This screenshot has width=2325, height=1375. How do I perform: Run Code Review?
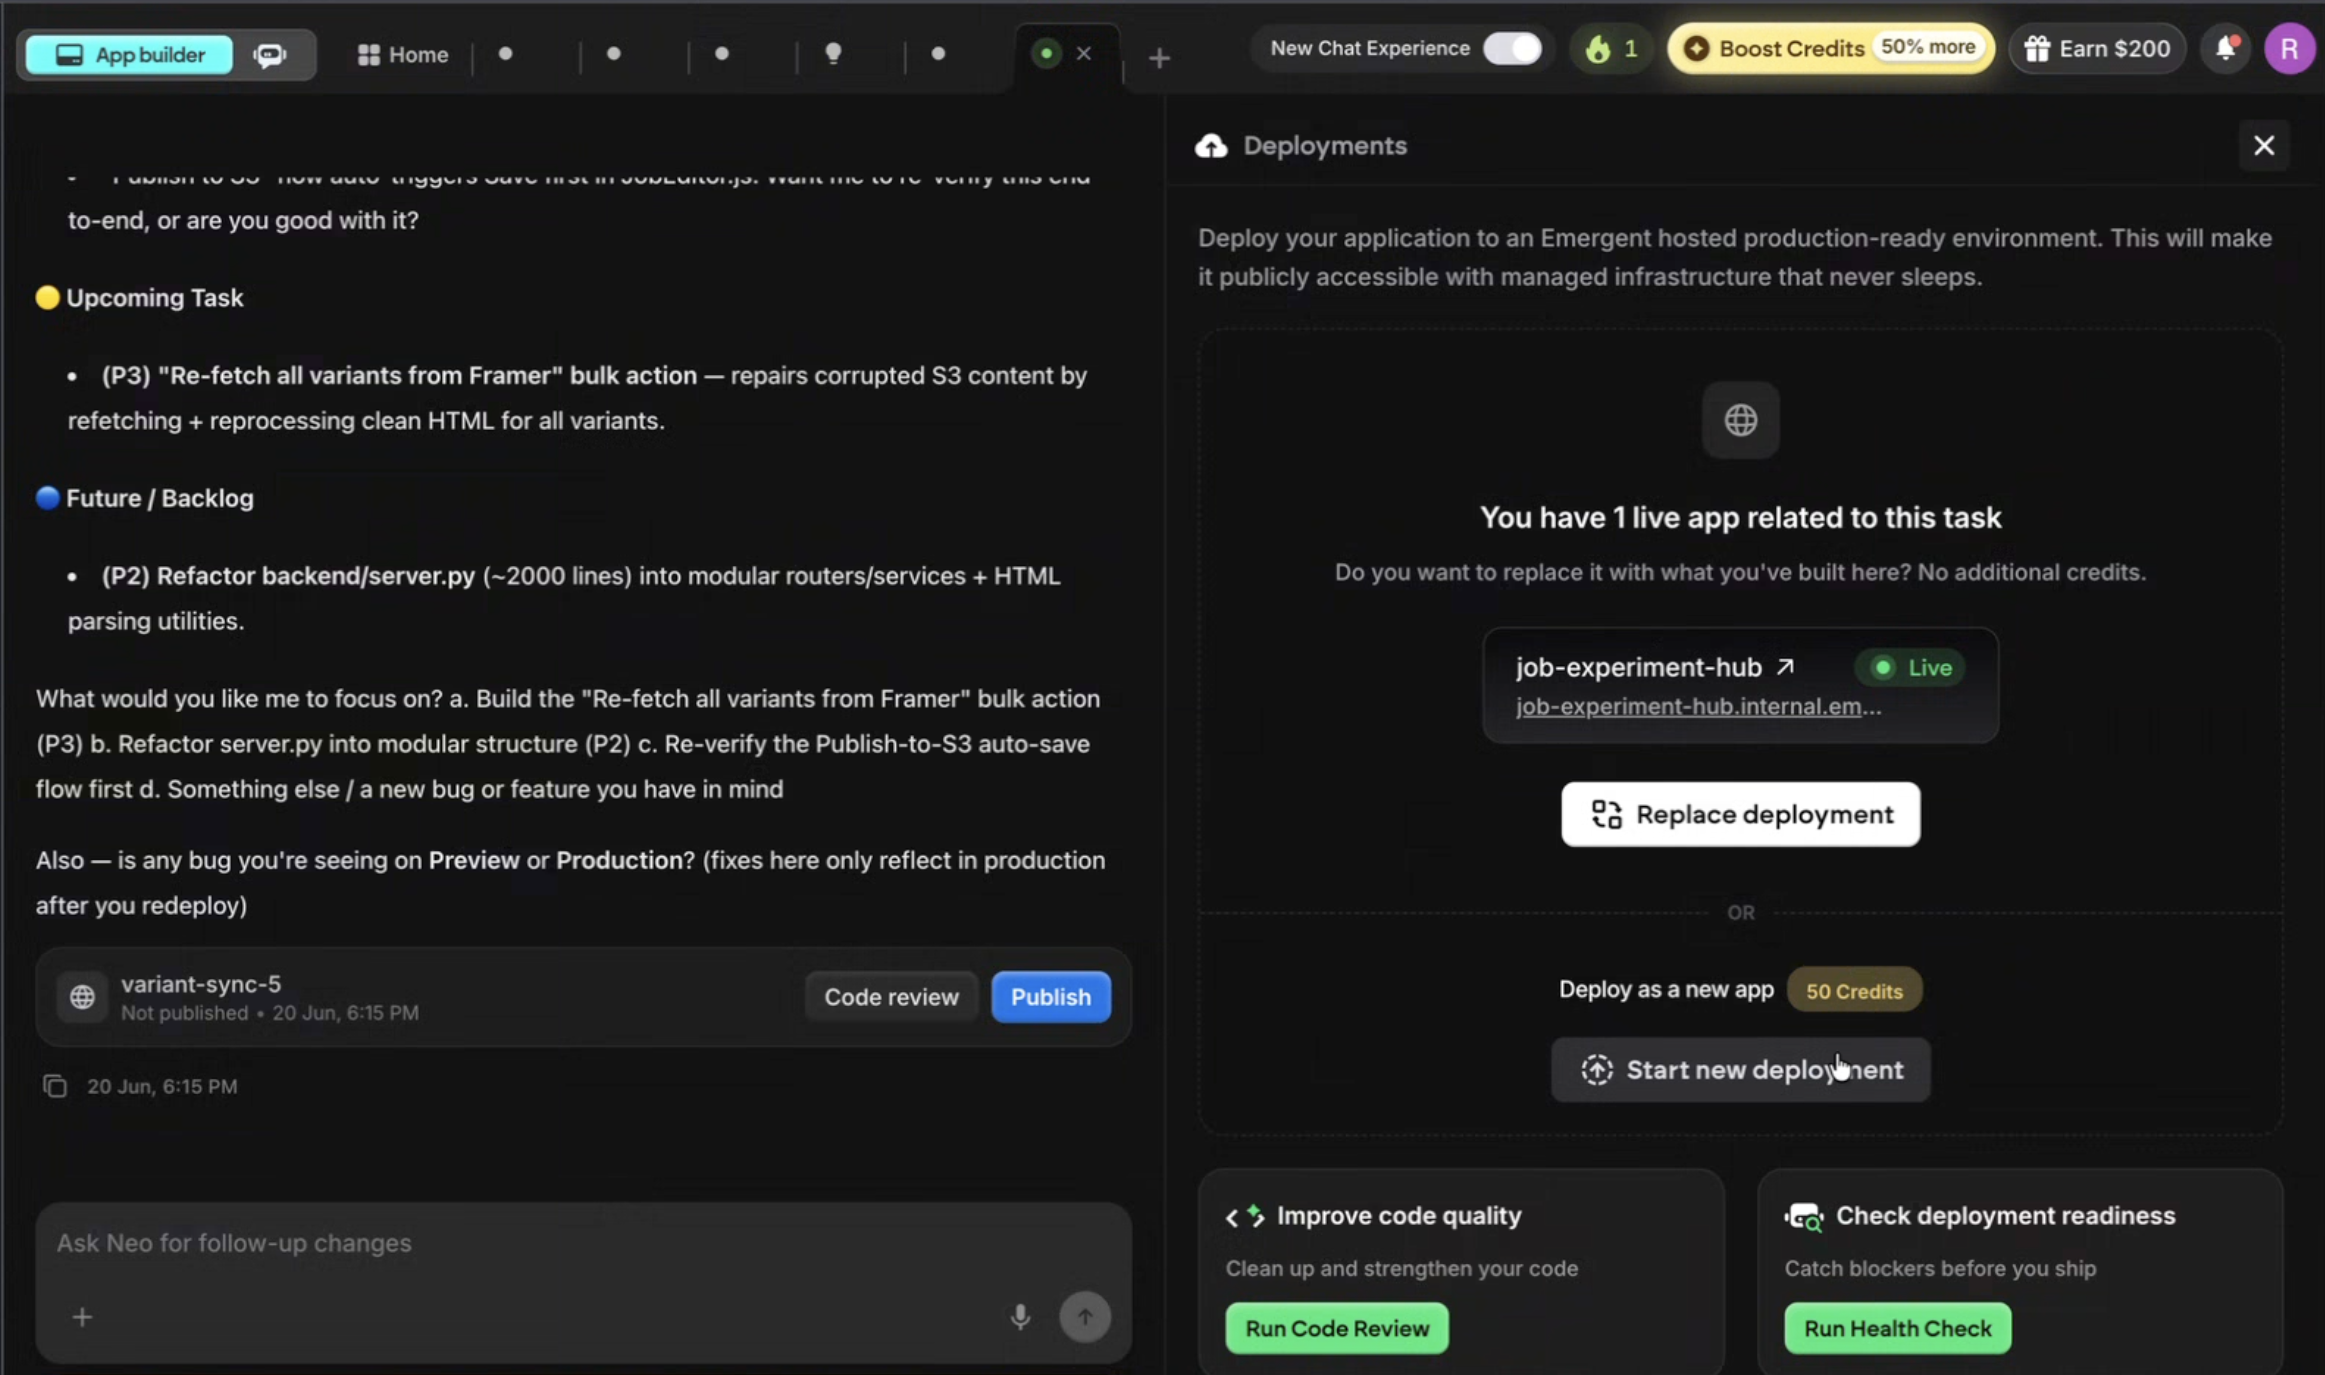click(x=1336, y=1328)
